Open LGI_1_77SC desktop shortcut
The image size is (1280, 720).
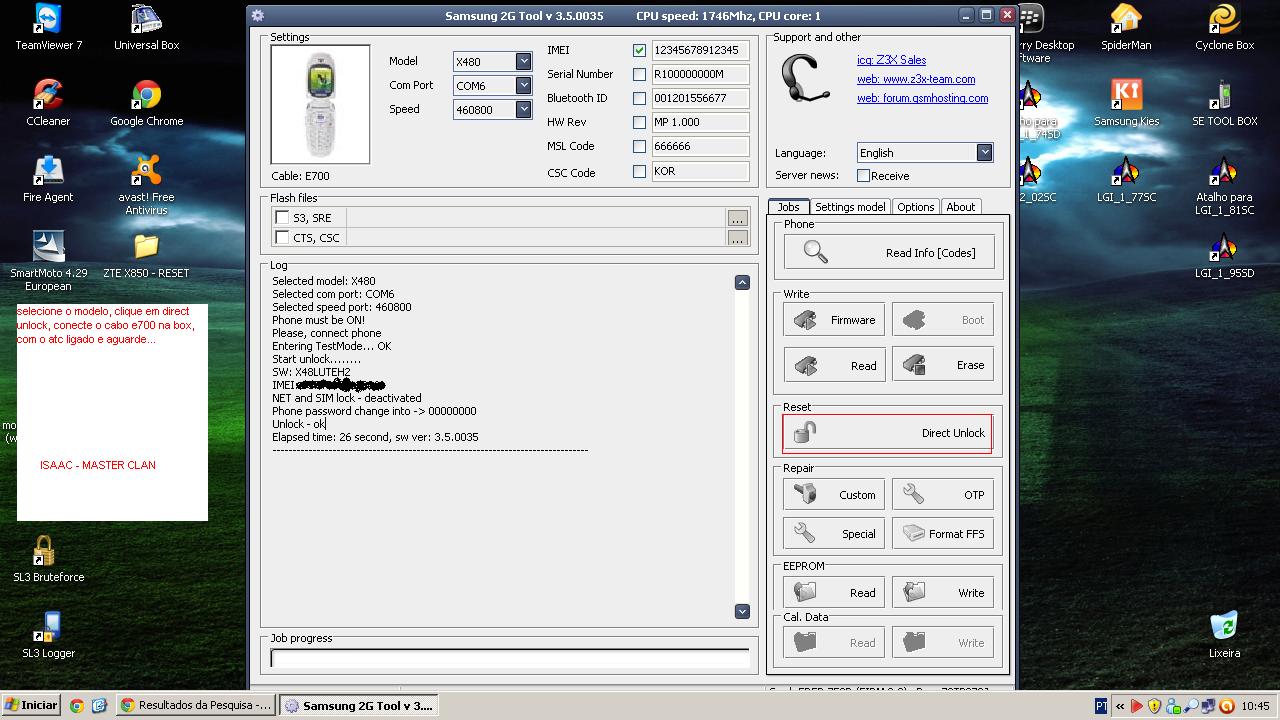coord(1126,179)
